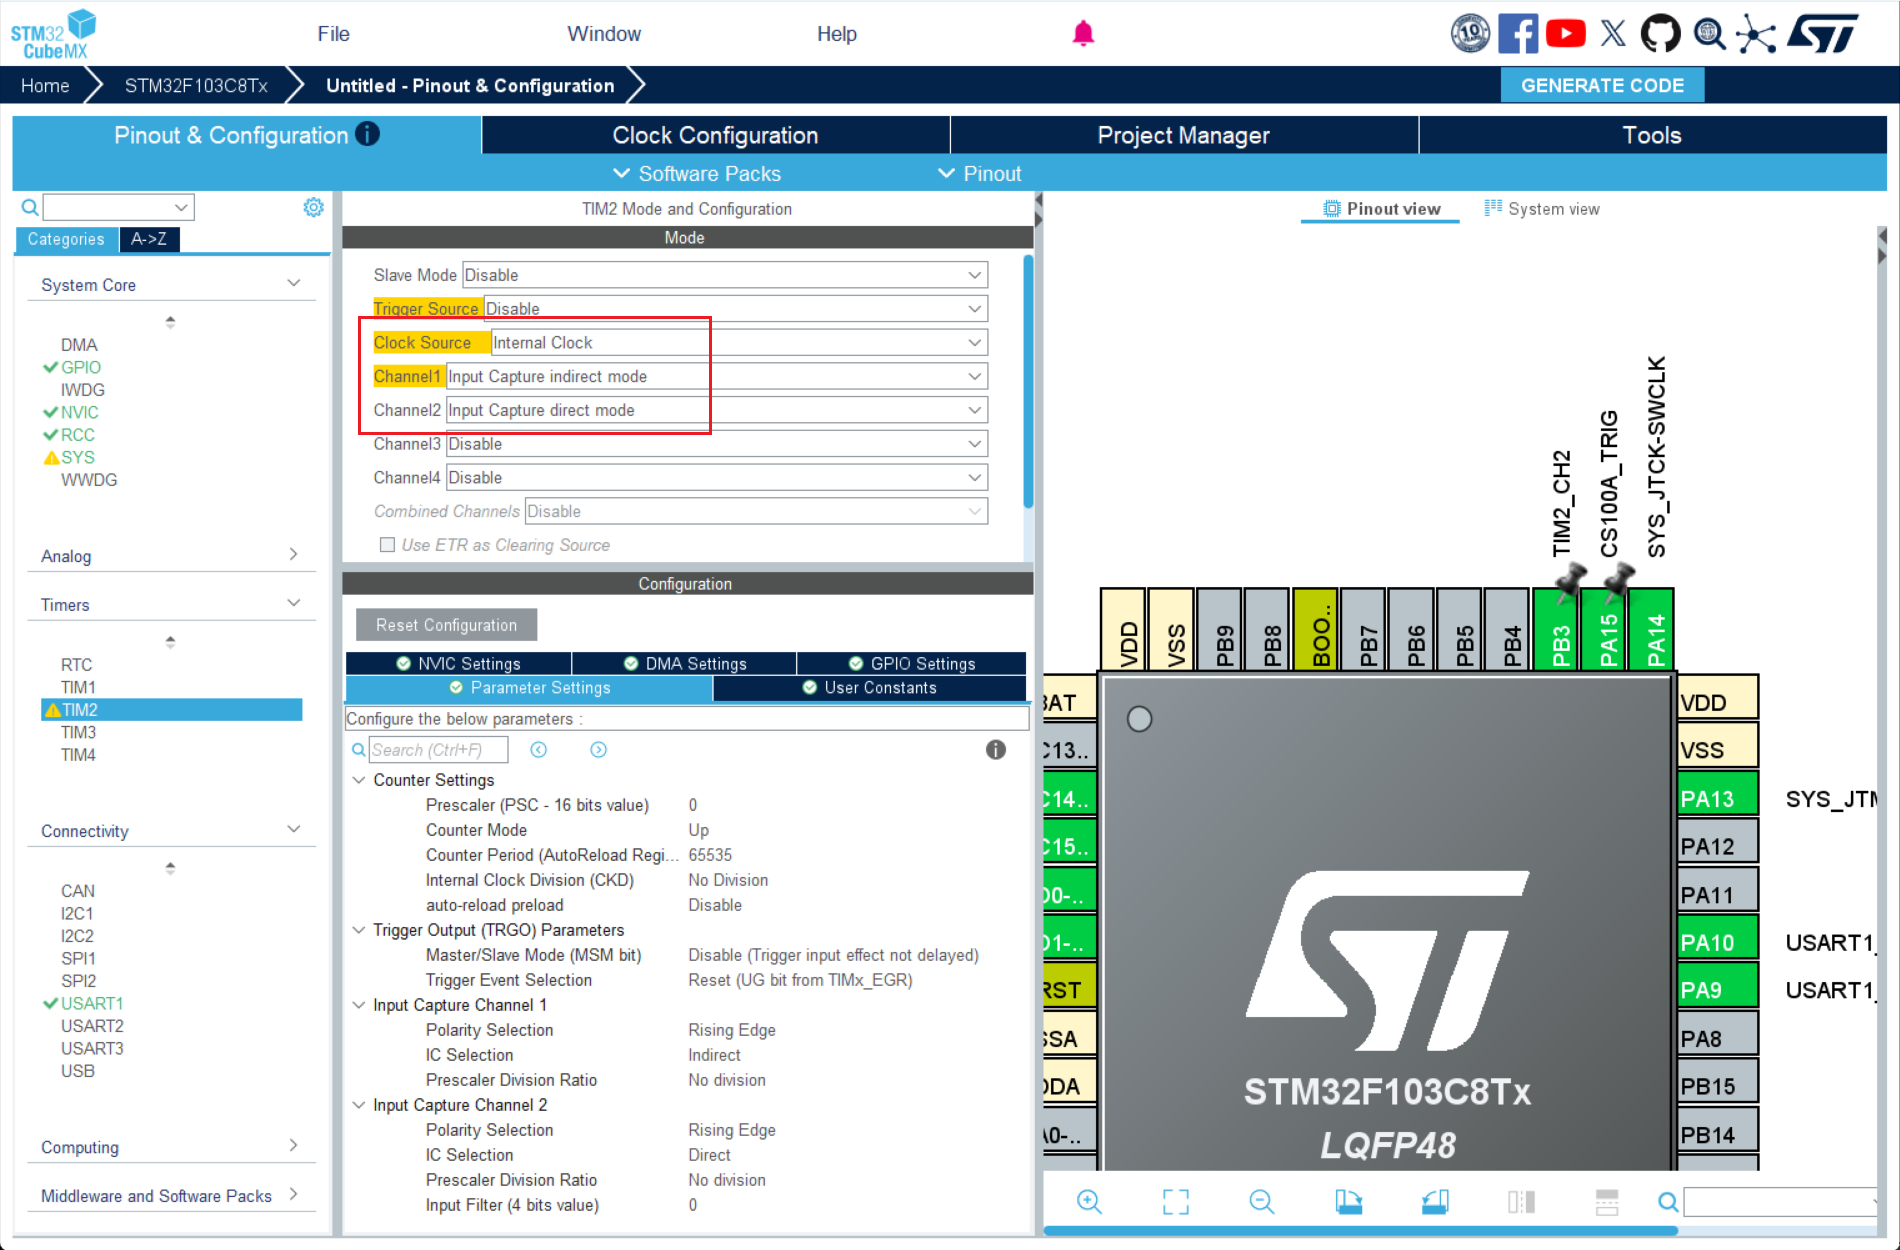Open the Channel1 mode dropdown

tap(716, 377)
